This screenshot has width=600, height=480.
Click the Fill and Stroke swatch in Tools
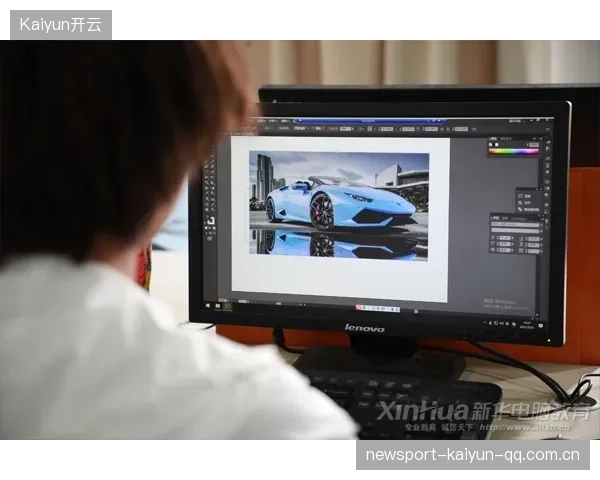211,221
